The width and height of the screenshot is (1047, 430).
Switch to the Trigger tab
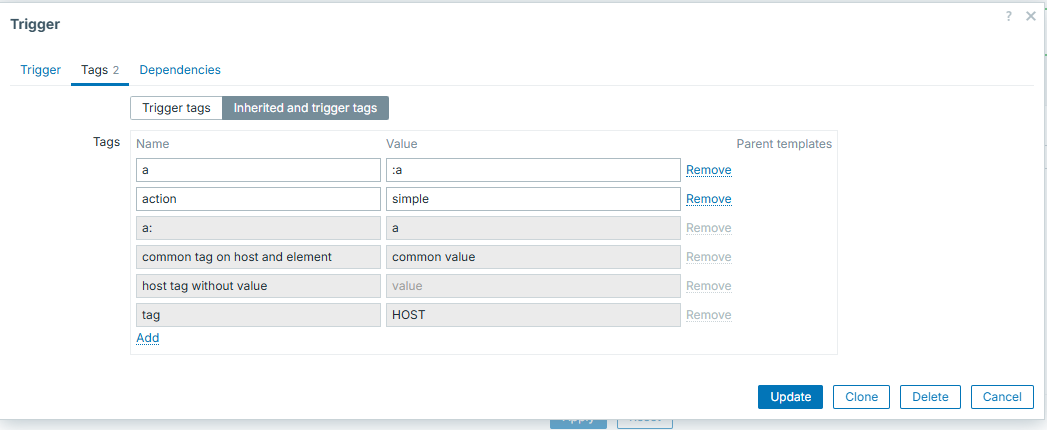(41, 70)
